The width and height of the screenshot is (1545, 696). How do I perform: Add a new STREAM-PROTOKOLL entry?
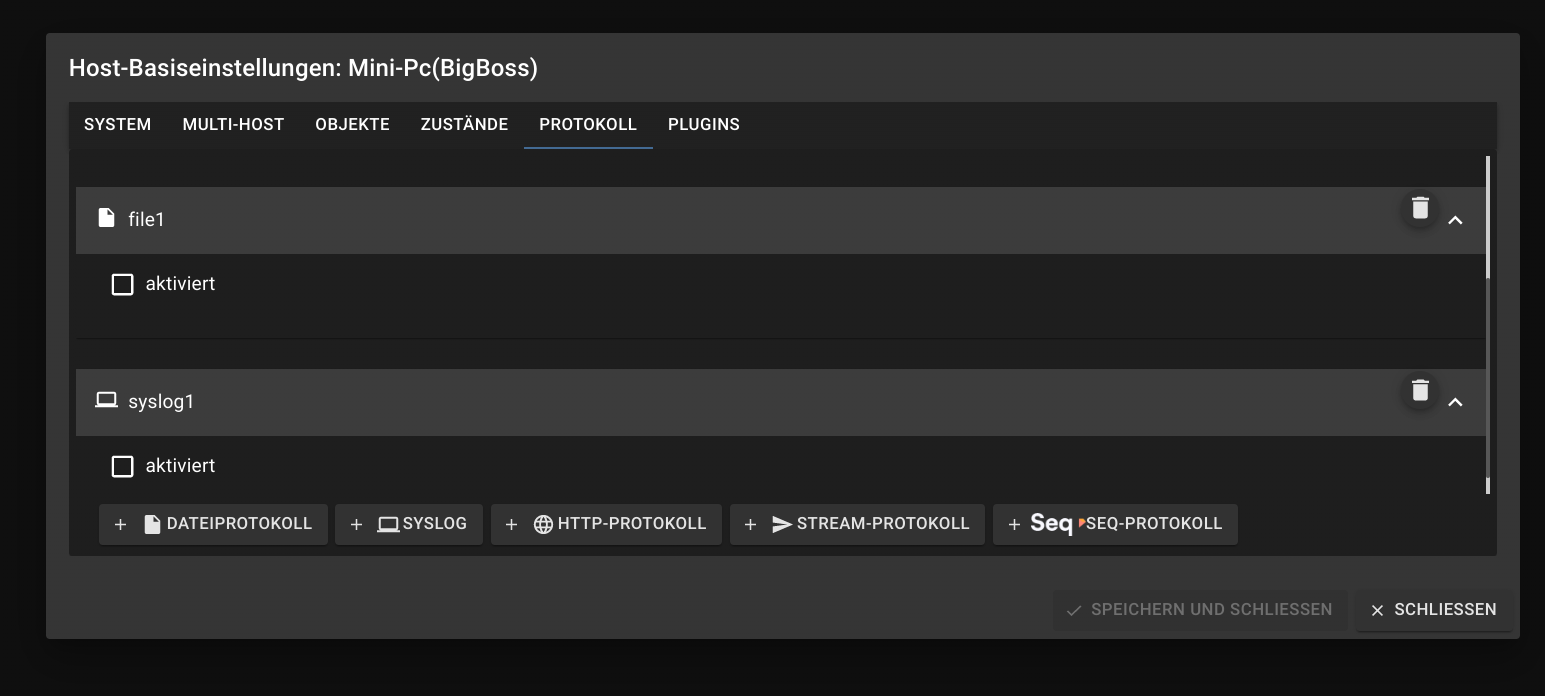point(857,523)
